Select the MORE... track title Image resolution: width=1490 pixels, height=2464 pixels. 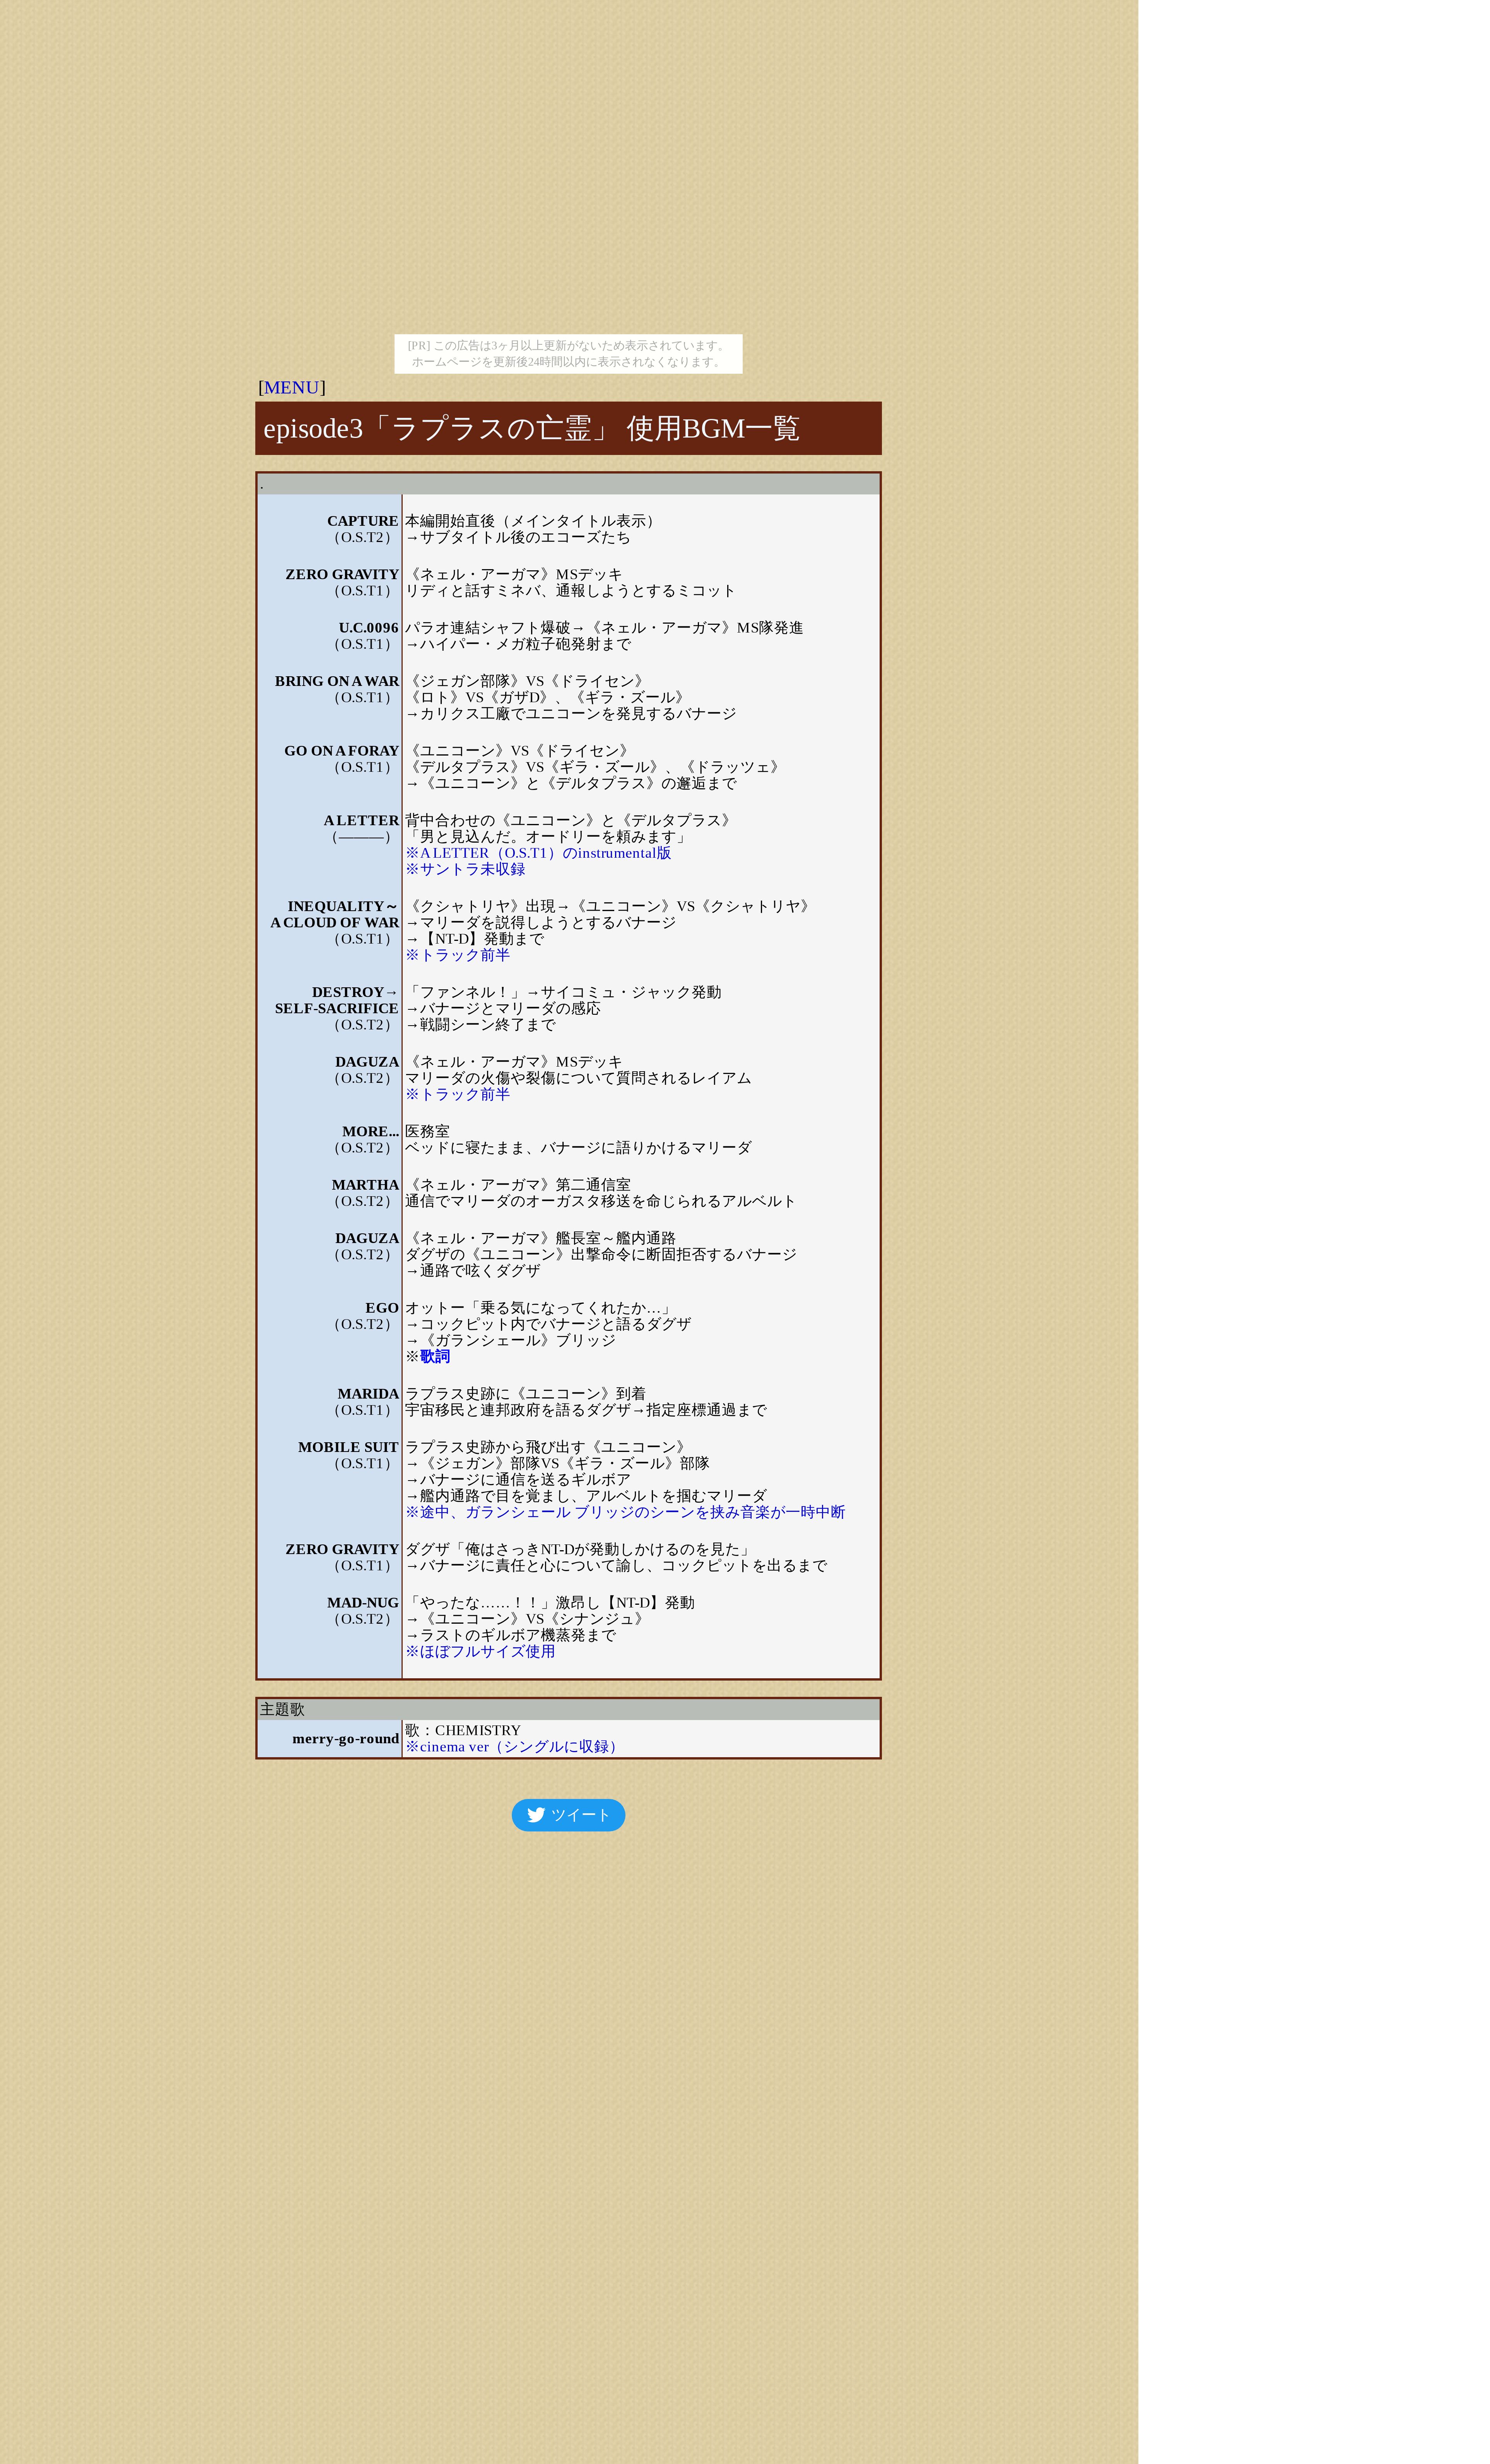tap(371, 1132)
